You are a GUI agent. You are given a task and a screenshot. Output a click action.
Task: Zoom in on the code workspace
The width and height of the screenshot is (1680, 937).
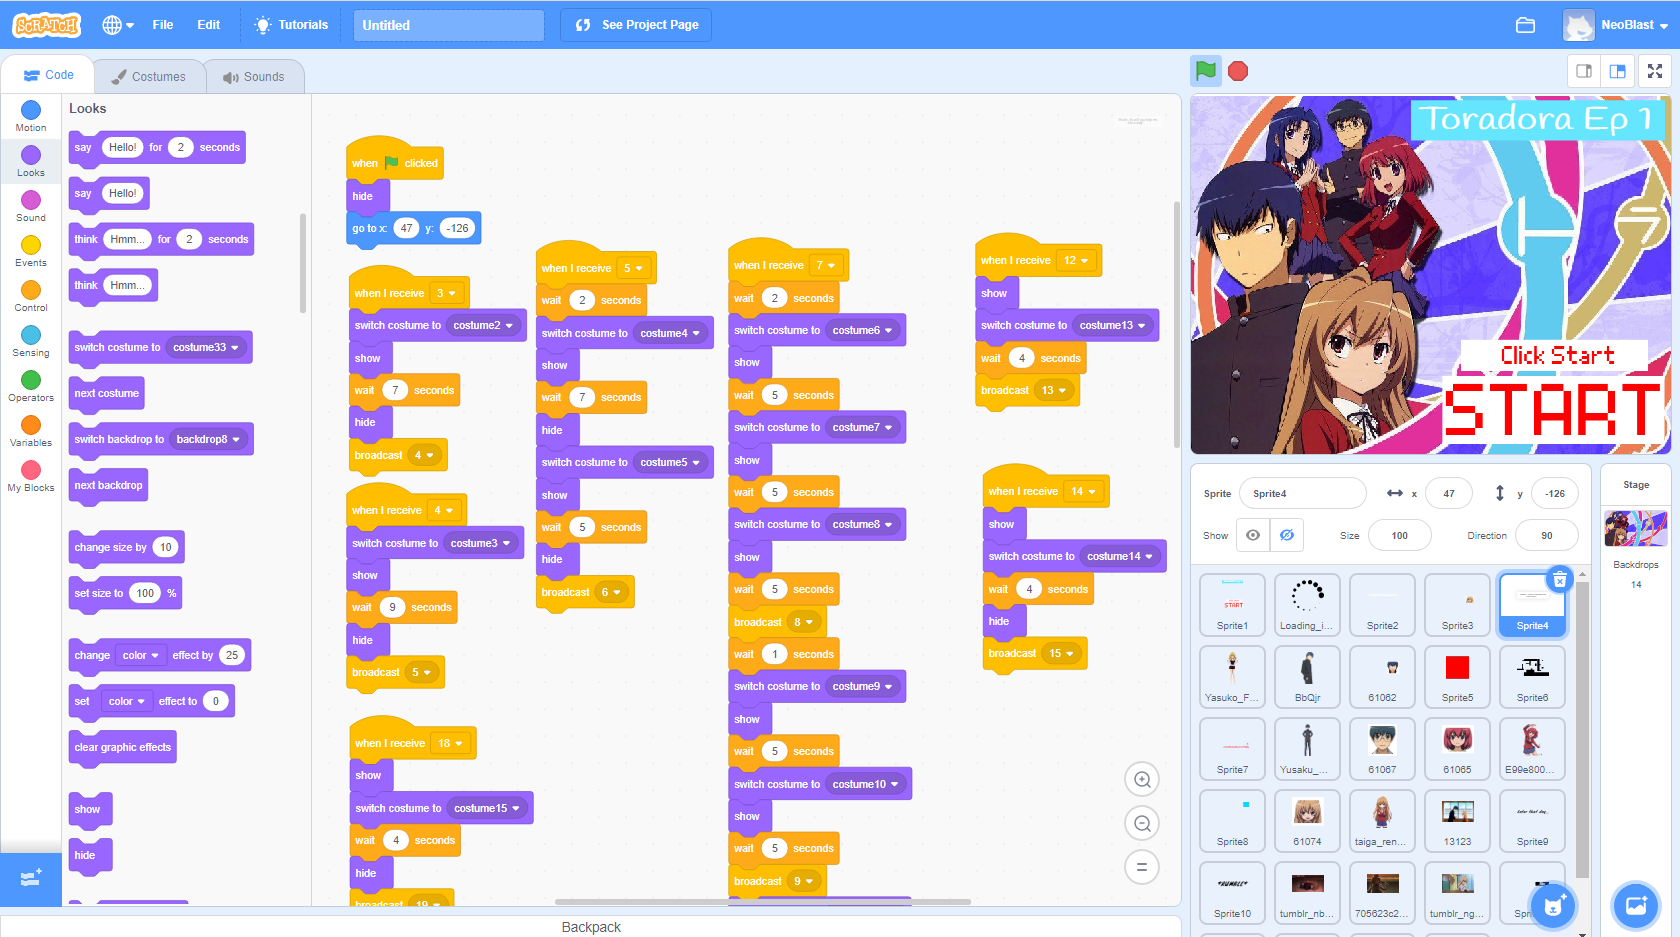coord(1142,780)
